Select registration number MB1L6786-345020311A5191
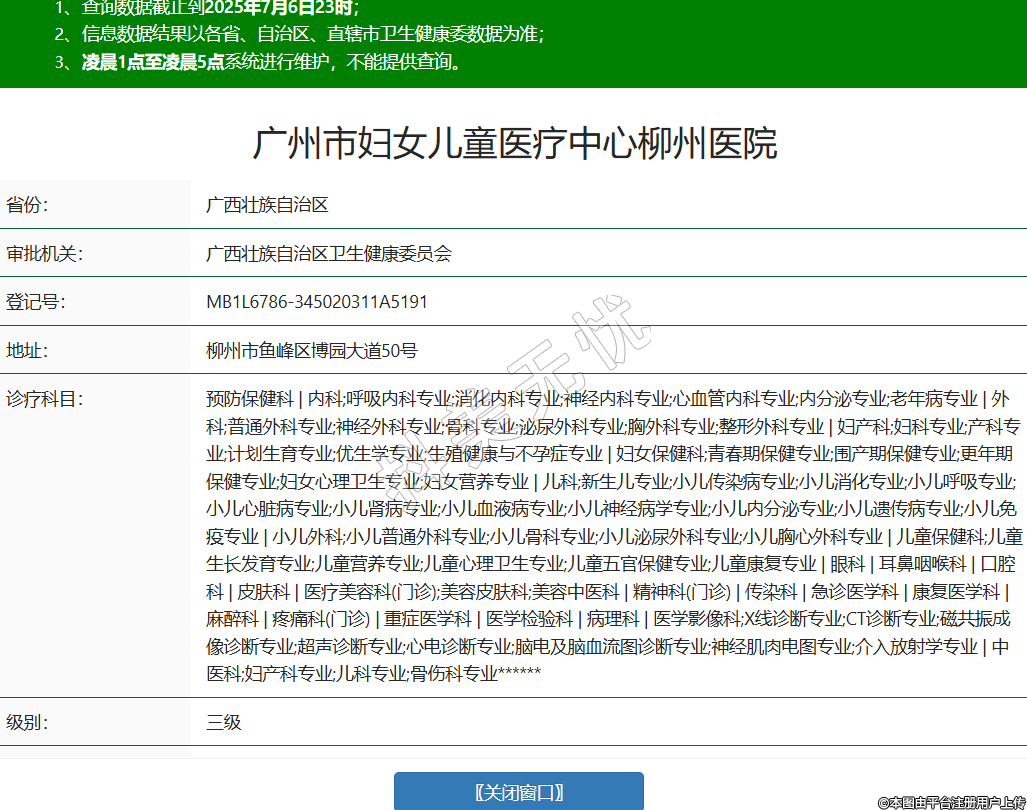1027x810 pixels. tap(317, 302)
